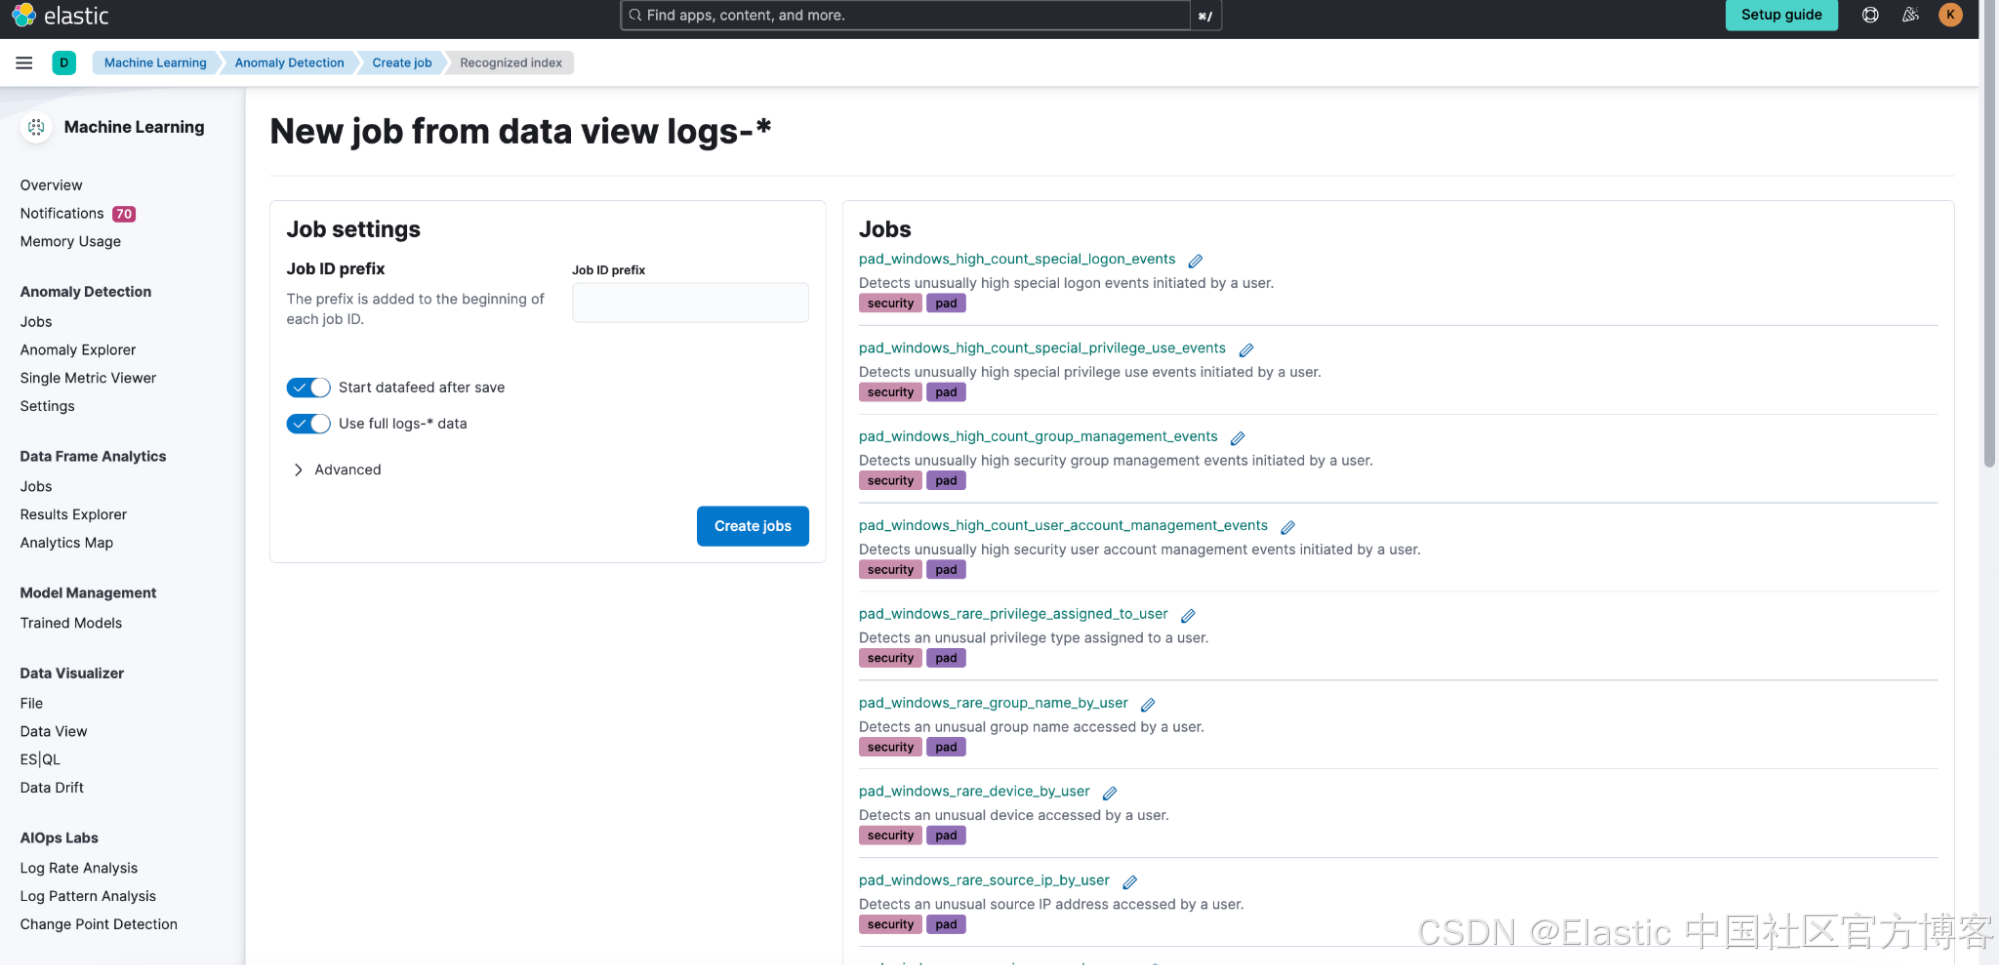Click pad tag under special_logon_events job
The image size is (1999, 966).
tap(946, 303)
